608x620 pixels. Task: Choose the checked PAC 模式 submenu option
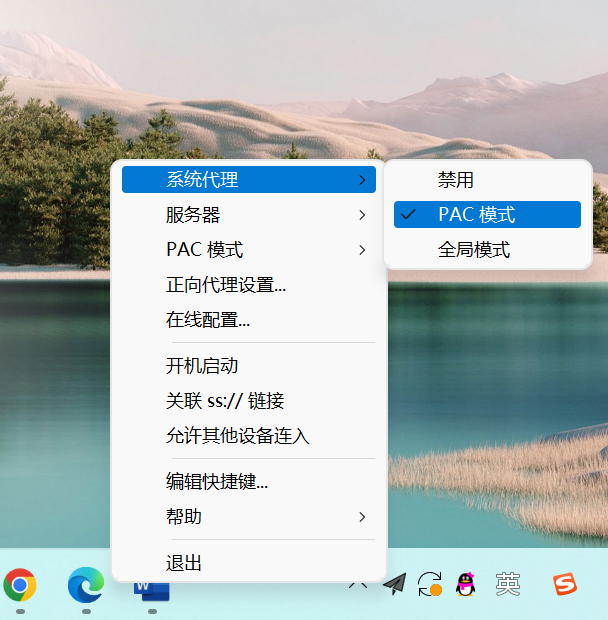[487, 214]
